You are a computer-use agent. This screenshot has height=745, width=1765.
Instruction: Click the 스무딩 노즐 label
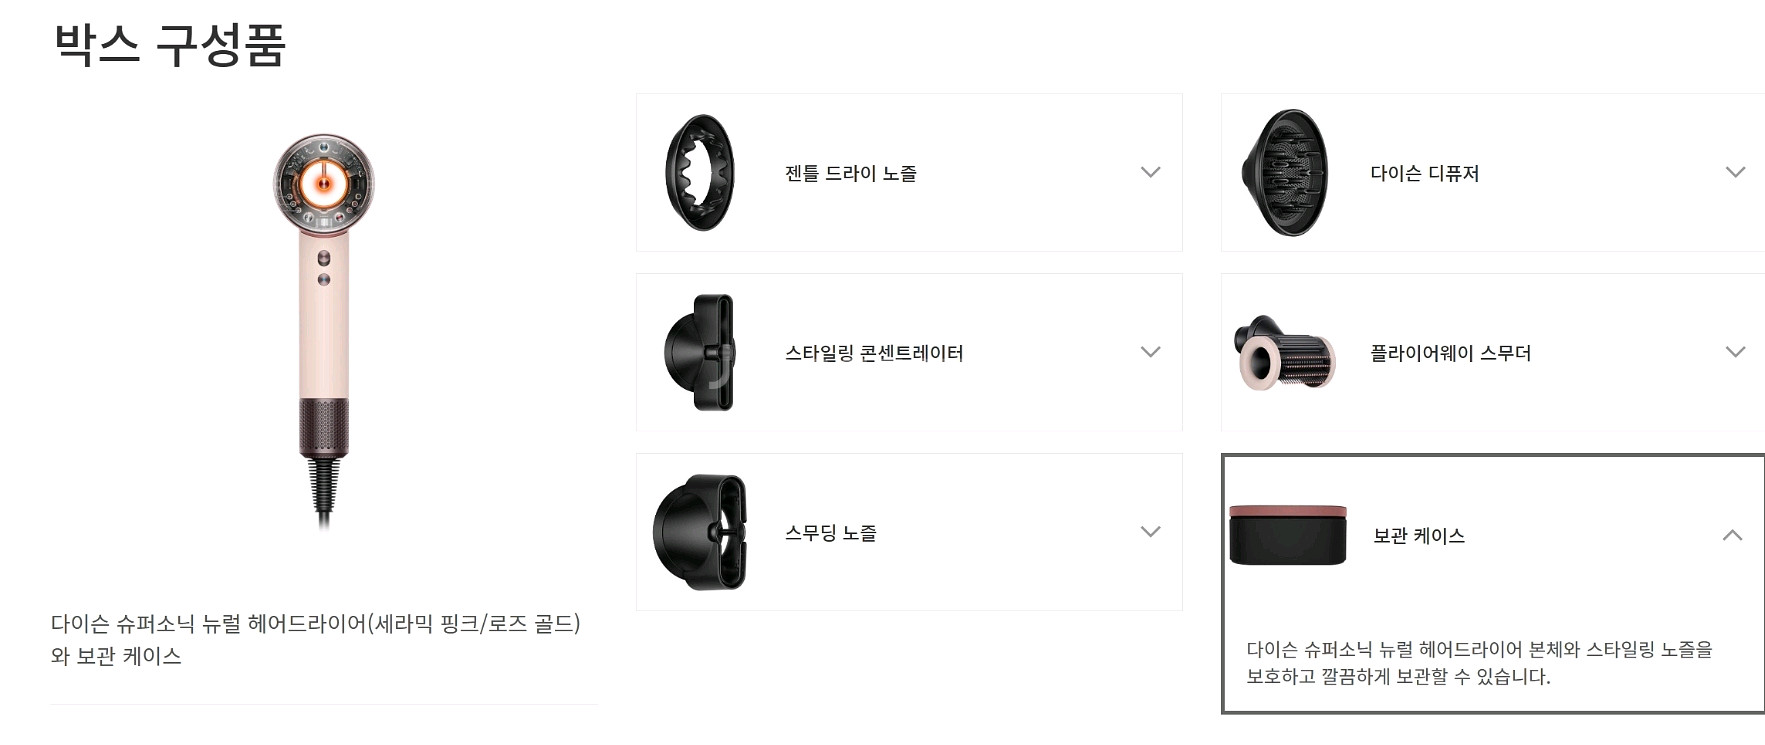coord(830,533)
